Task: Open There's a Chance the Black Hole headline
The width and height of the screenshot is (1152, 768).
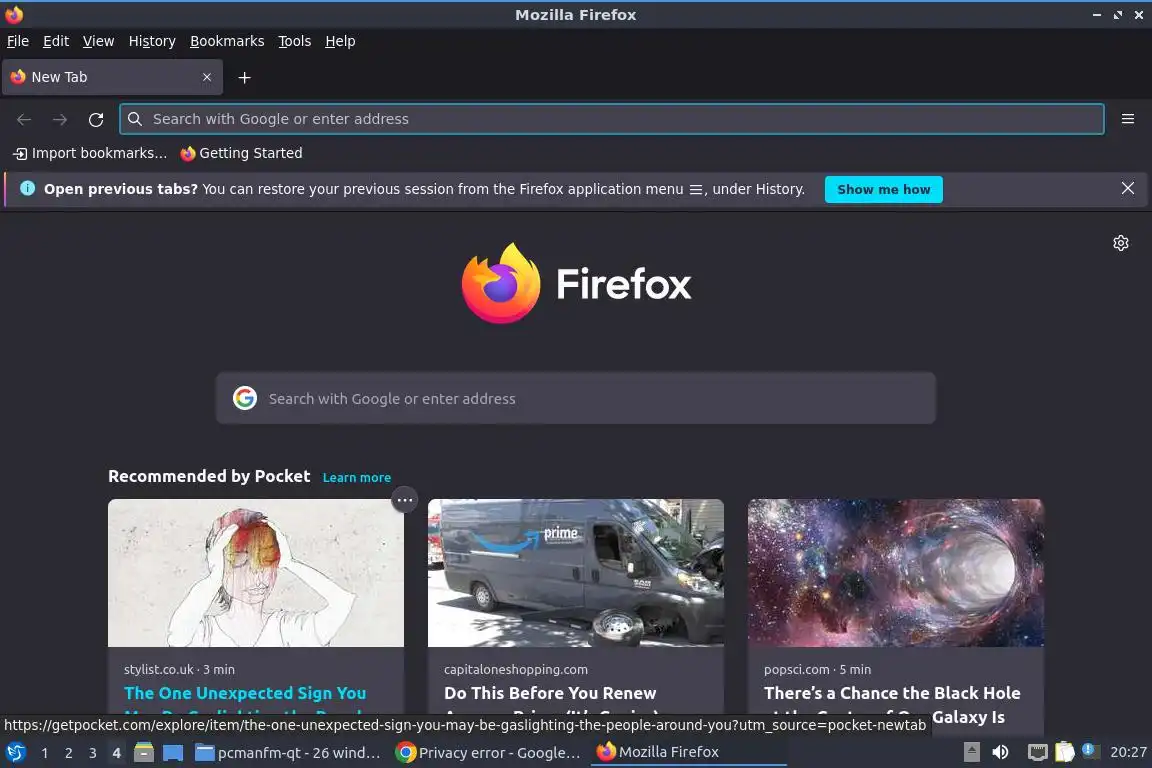Action: pyautogui.click(x=892, y=693)
